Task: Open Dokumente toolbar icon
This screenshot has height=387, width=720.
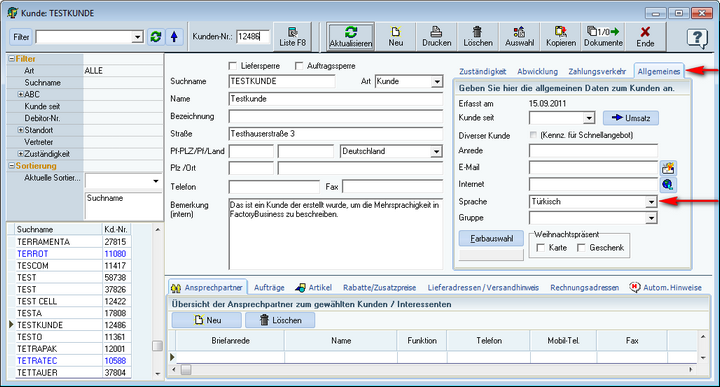Action: point(603,36)
